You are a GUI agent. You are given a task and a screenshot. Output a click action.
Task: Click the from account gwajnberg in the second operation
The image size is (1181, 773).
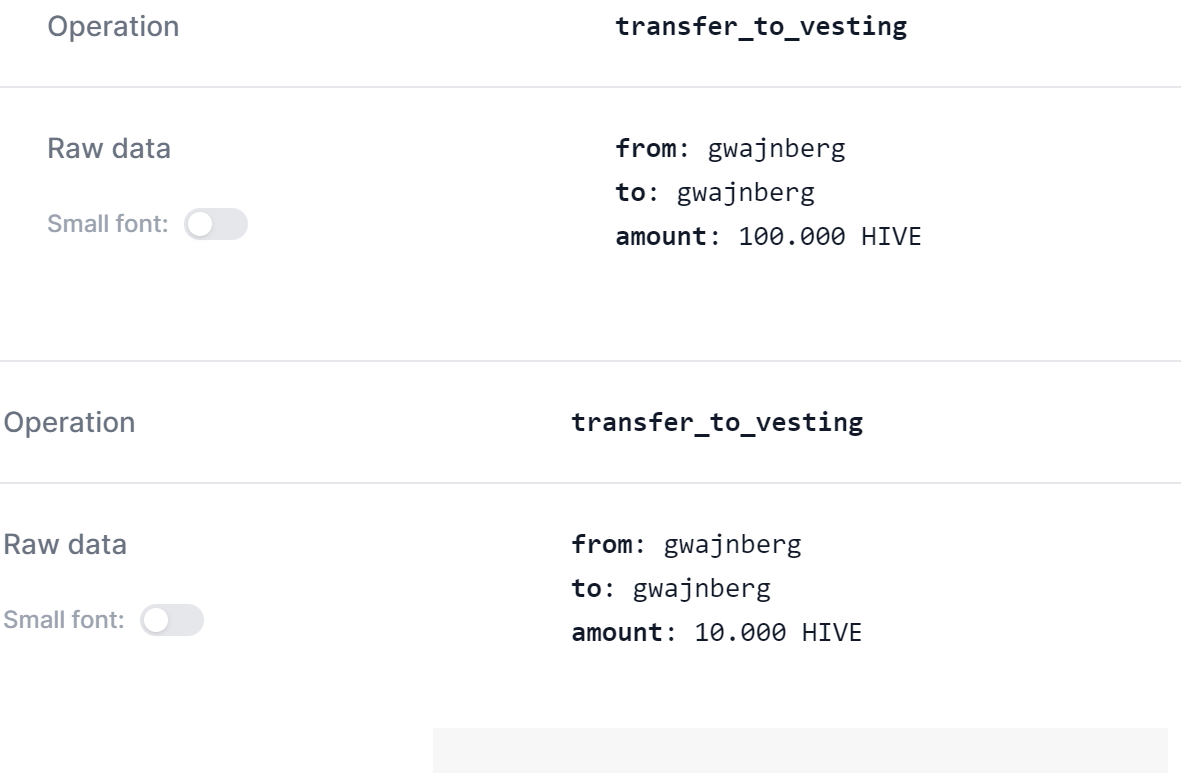[x=732, y=545]
